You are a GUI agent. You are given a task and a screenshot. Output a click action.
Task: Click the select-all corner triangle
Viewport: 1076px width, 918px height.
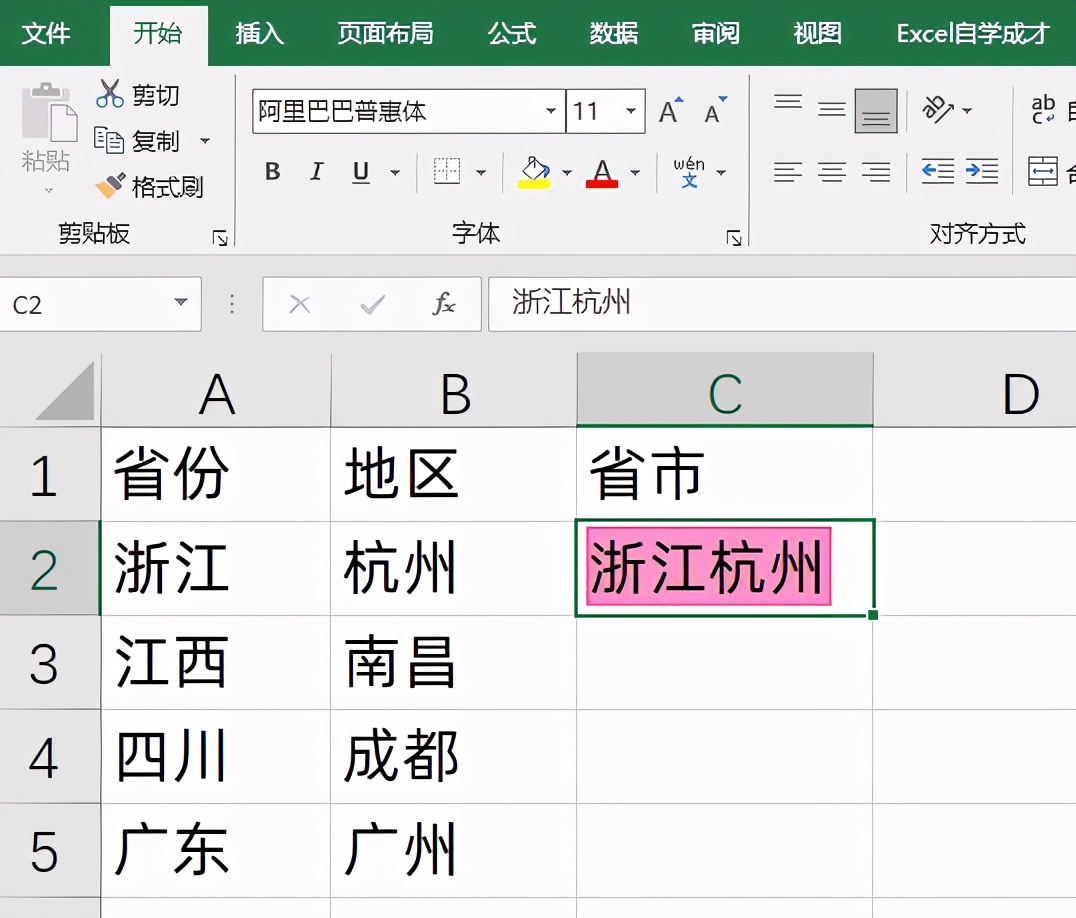pyautogui.click(x=65, y=392)
